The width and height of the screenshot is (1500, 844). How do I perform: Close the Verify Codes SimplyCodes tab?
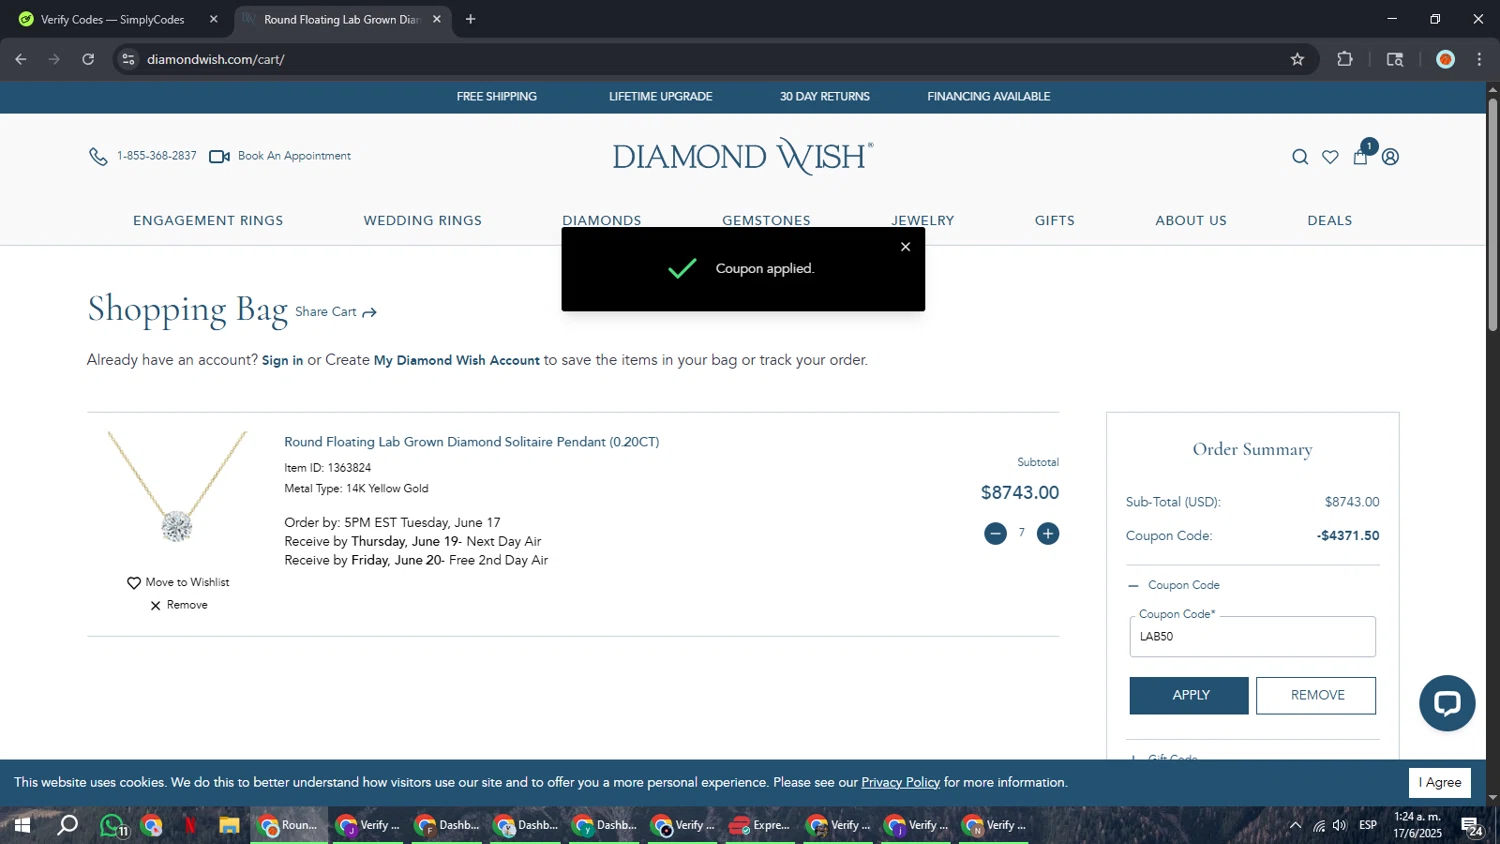[x=213, y=19]
